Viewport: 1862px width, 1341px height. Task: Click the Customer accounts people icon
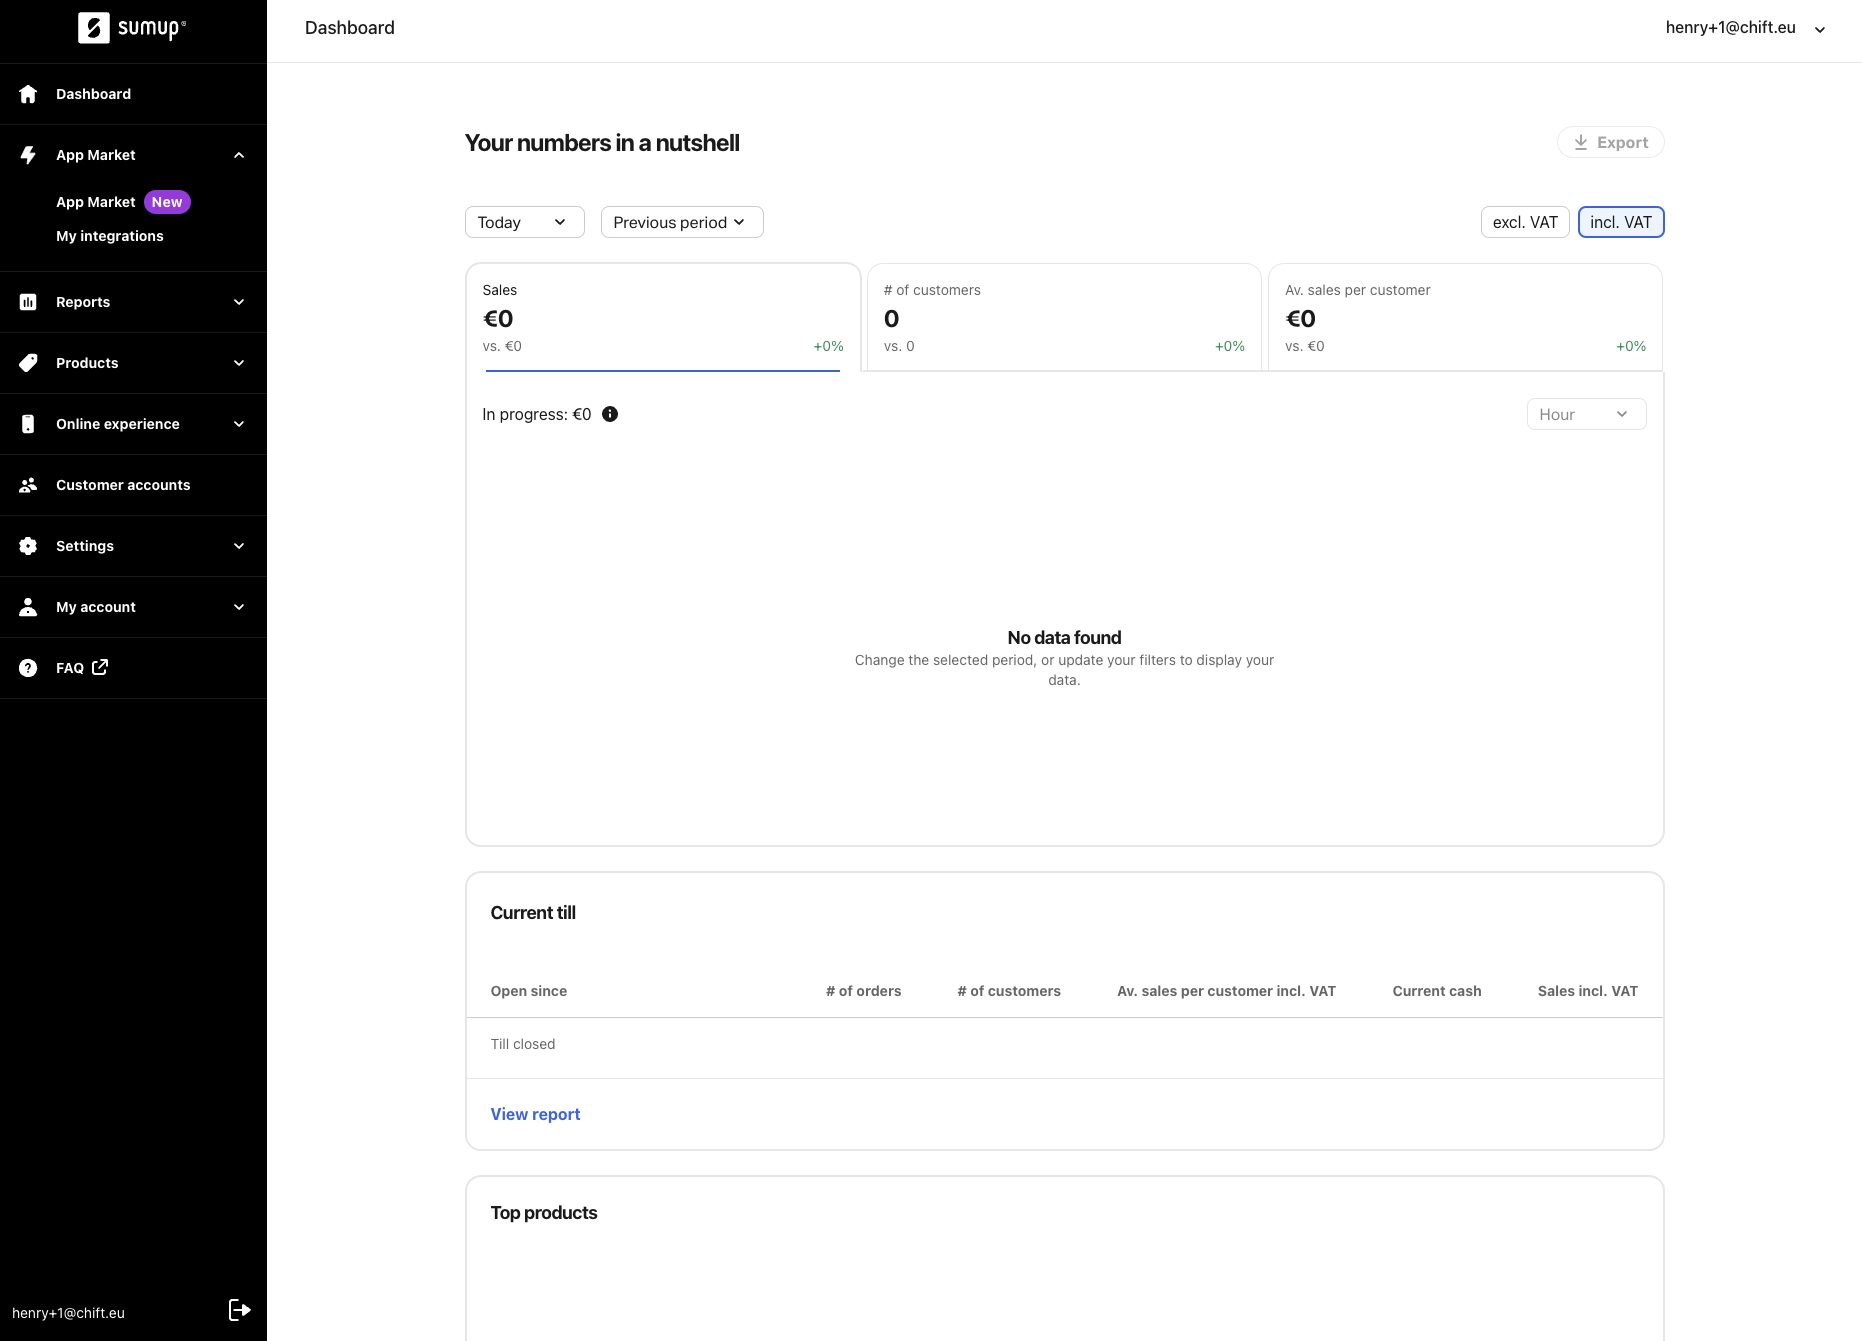tap(28, 485)
